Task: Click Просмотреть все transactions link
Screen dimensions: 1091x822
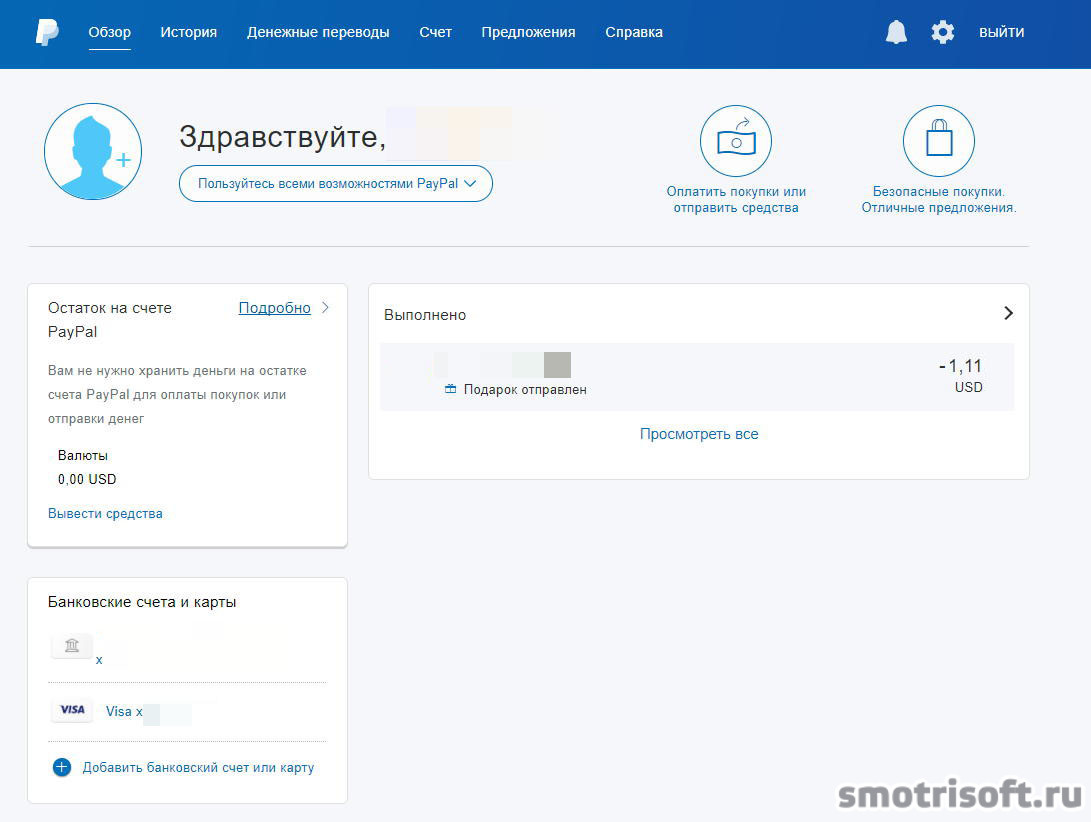Action: (x=699, y=434)
